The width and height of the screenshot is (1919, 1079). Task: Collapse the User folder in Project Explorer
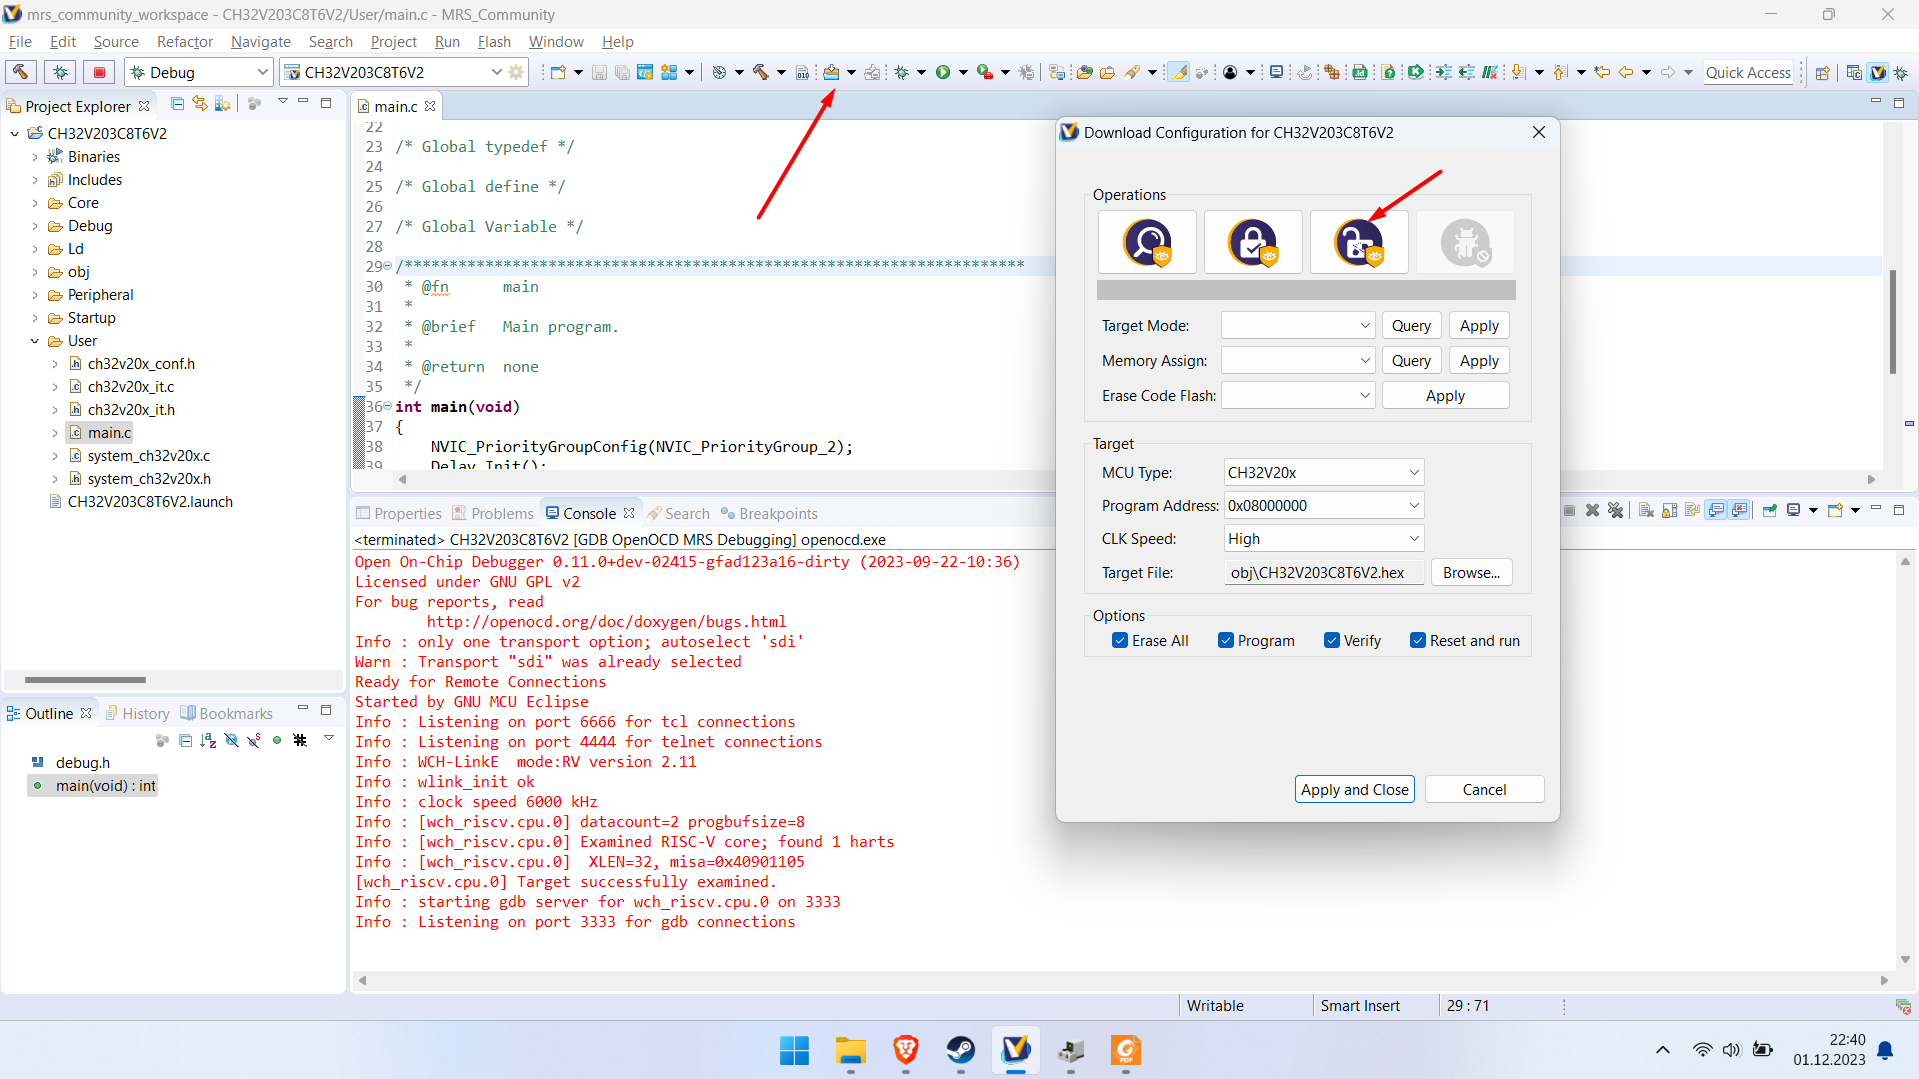click(35, 341)
